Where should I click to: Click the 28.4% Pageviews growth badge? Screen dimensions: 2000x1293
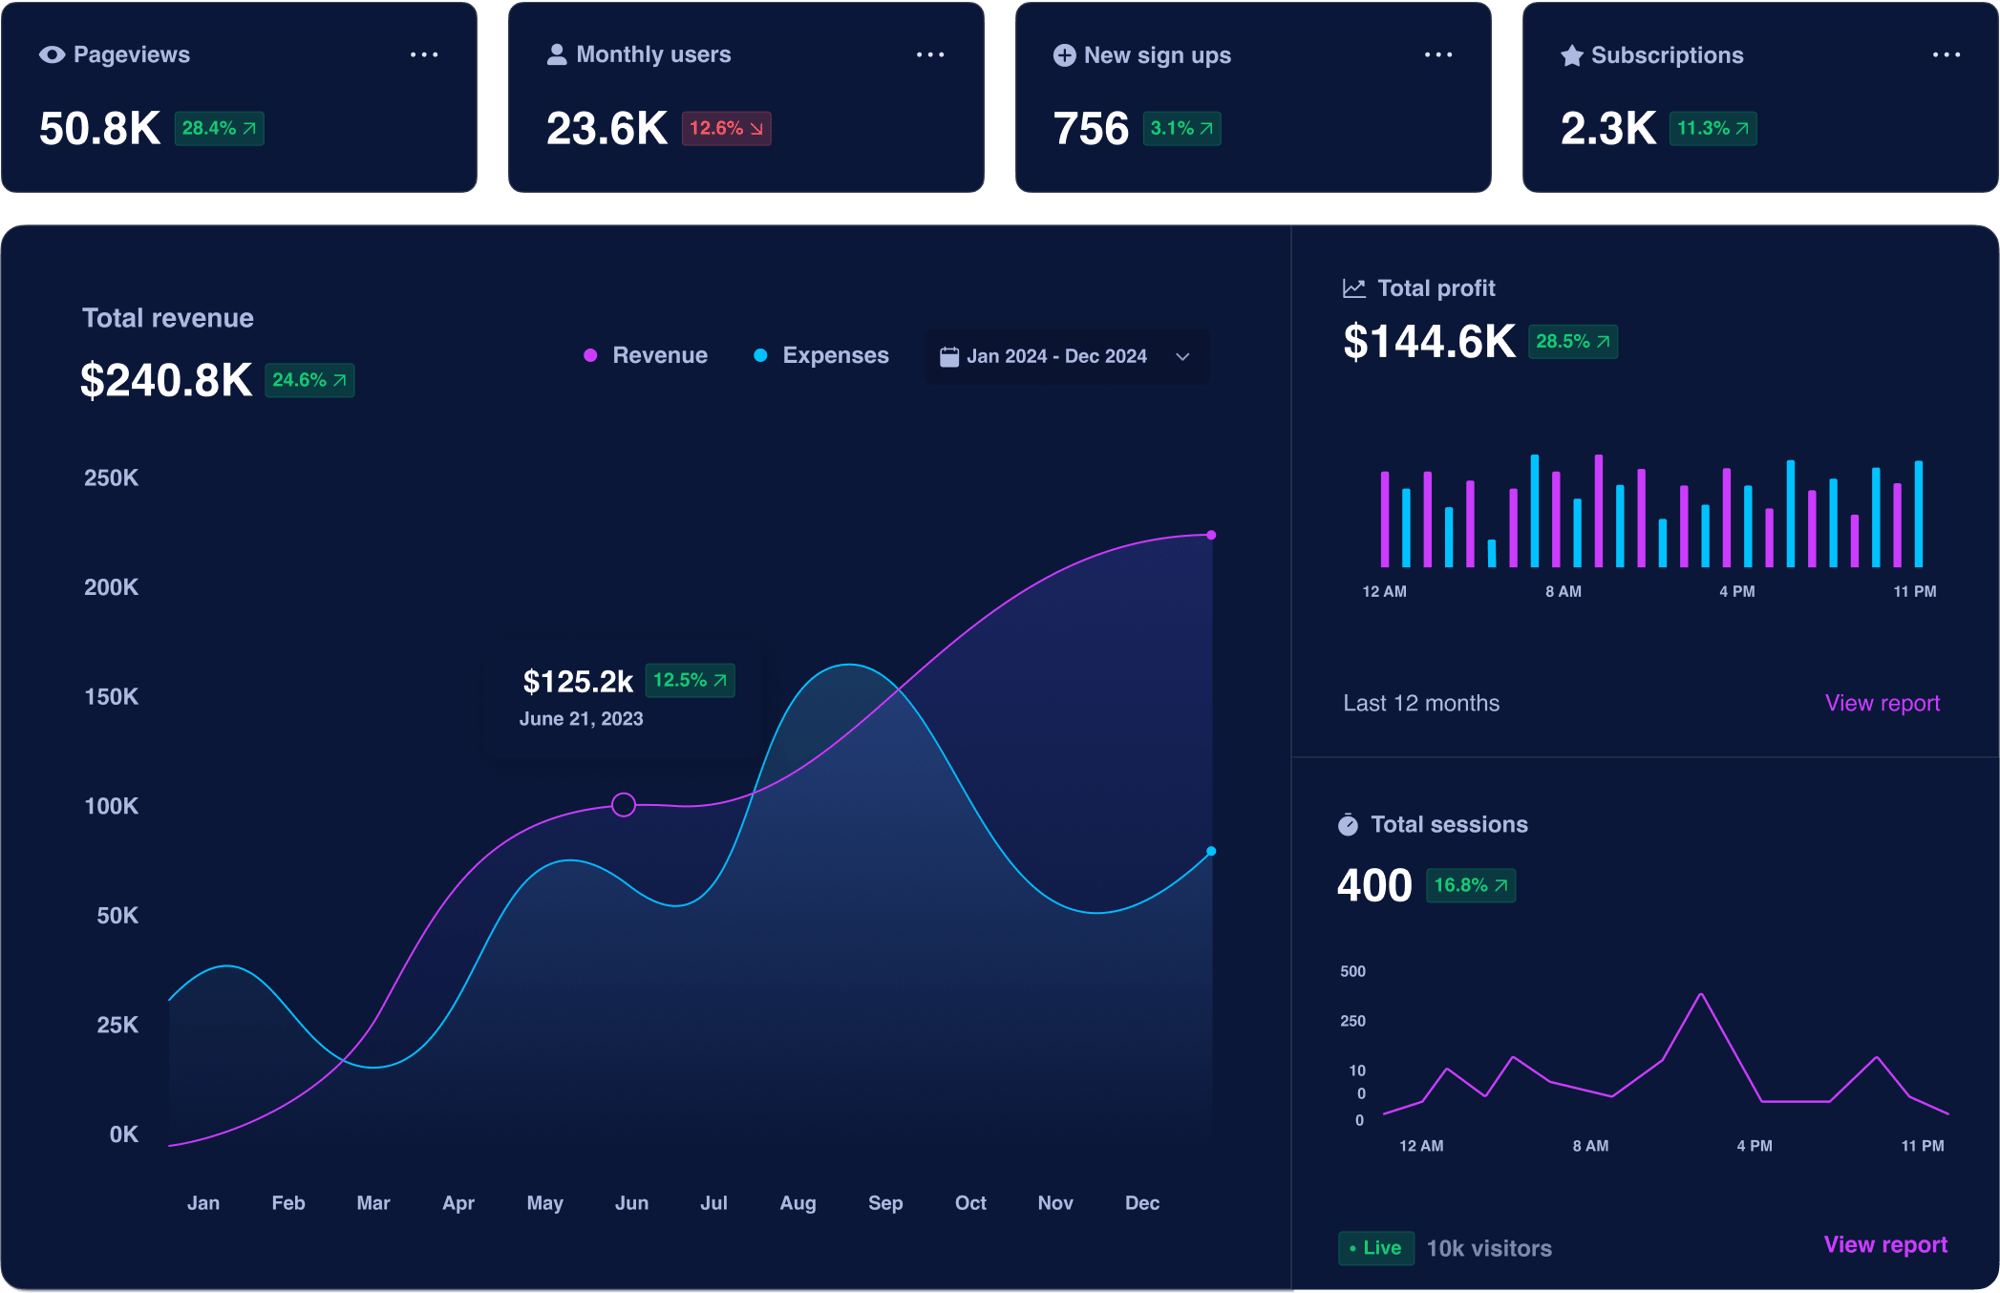(219, 129)
